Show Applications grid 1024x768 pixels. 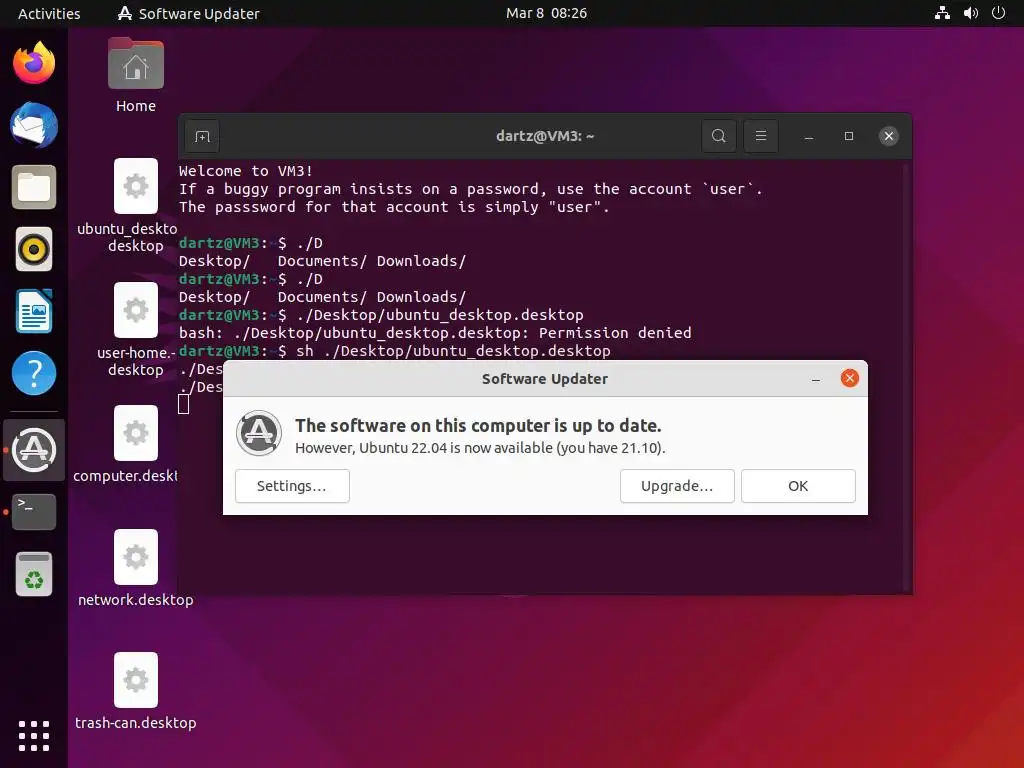tap(34, 736)
